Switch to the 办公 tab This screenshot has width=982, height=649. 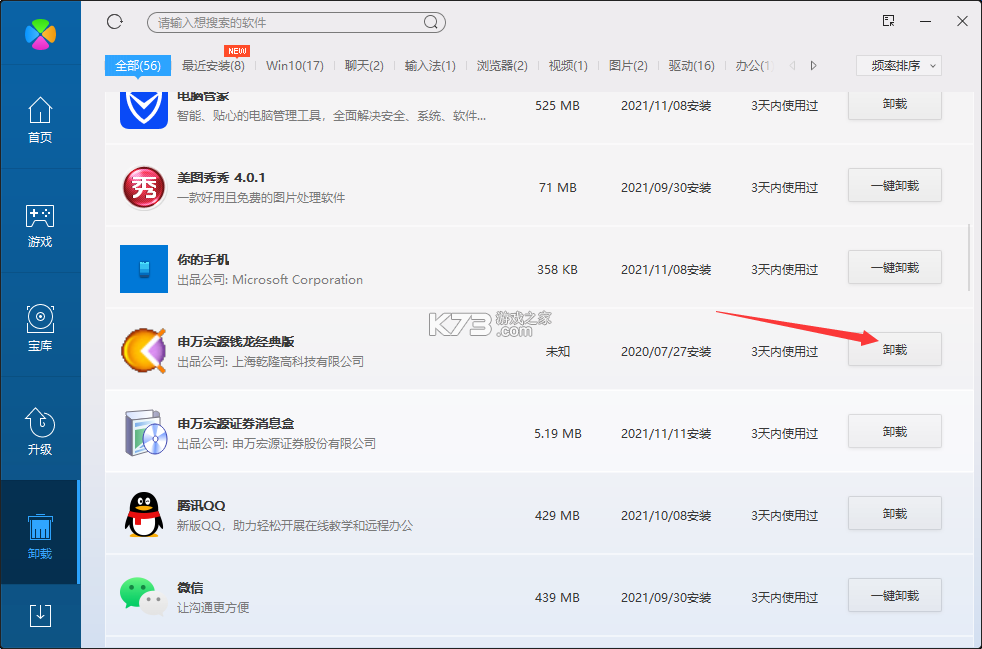(754, 66)
